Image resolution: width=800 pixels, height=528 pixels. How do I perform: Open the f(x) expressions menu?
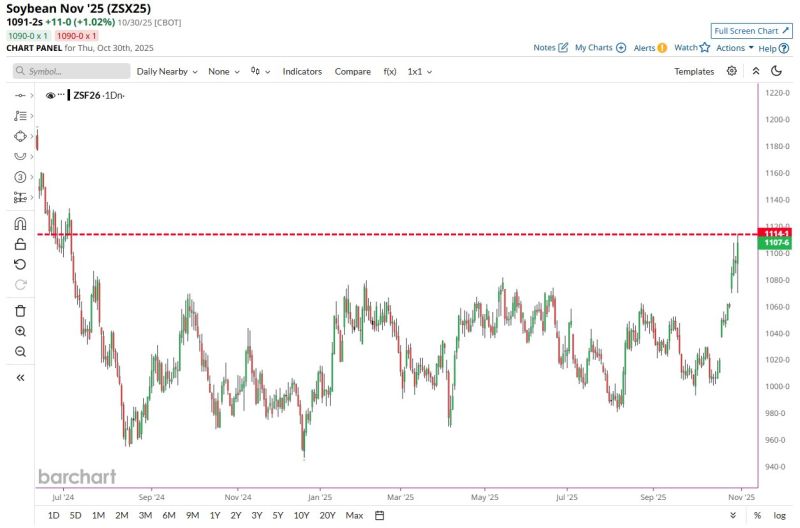coord(390,71)
